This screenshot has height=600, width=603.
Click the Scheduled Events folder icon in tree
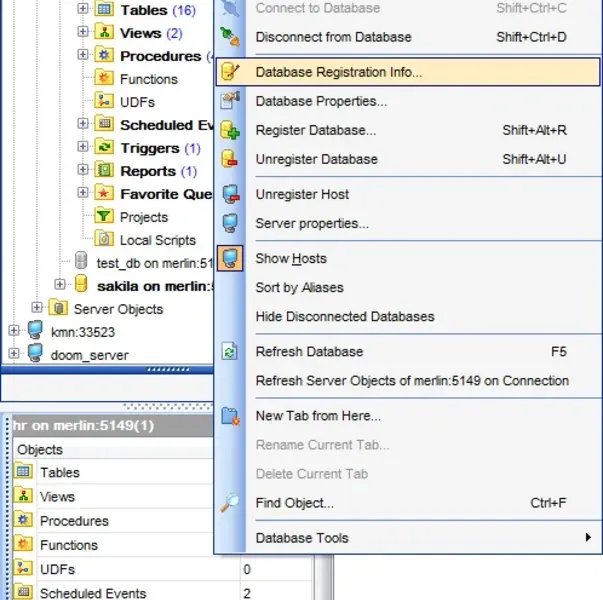(x=104, y=124)
